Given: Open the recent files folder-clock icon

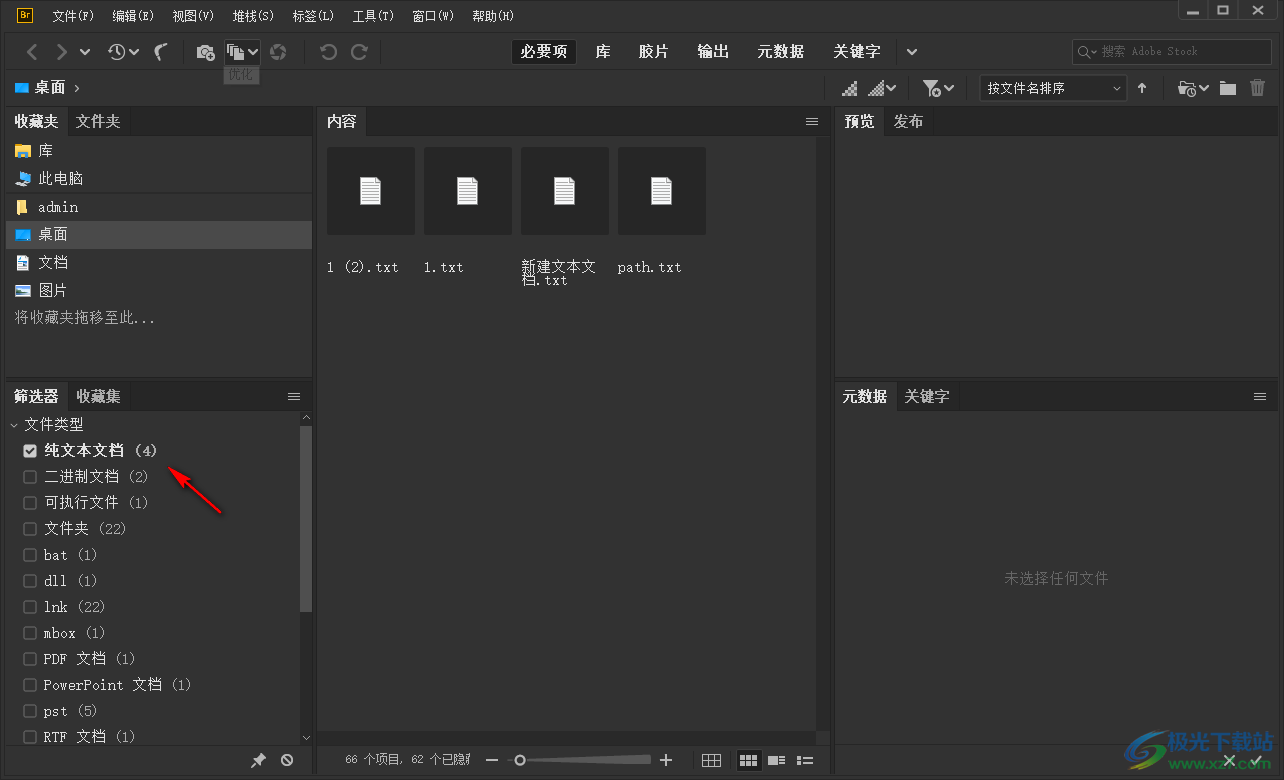Looking at the screenshot, I should (1187, 88).
